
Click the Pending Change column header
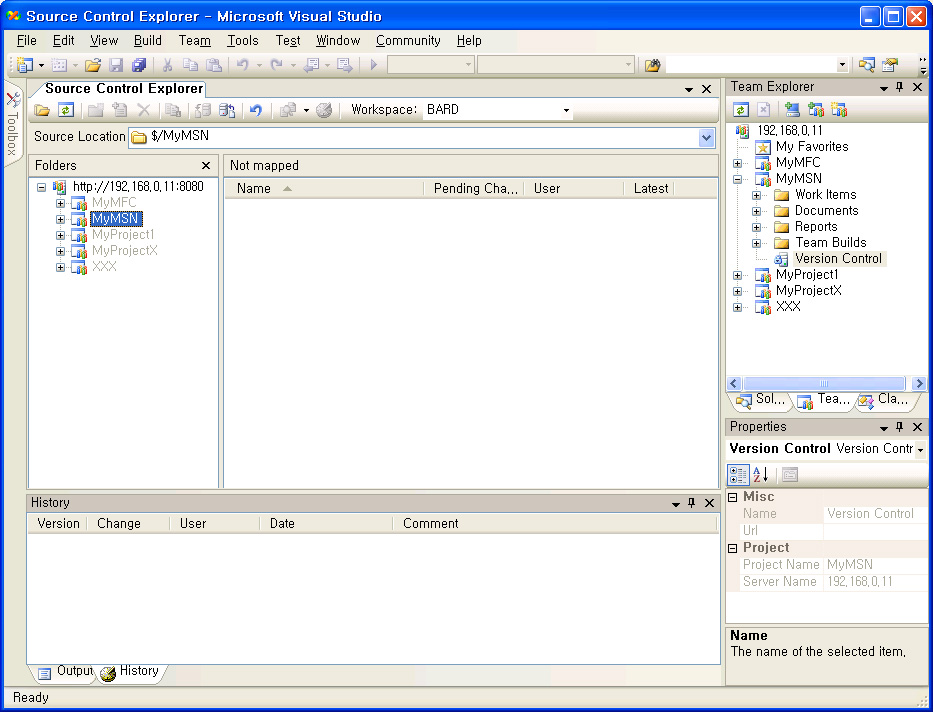(474, 189)
